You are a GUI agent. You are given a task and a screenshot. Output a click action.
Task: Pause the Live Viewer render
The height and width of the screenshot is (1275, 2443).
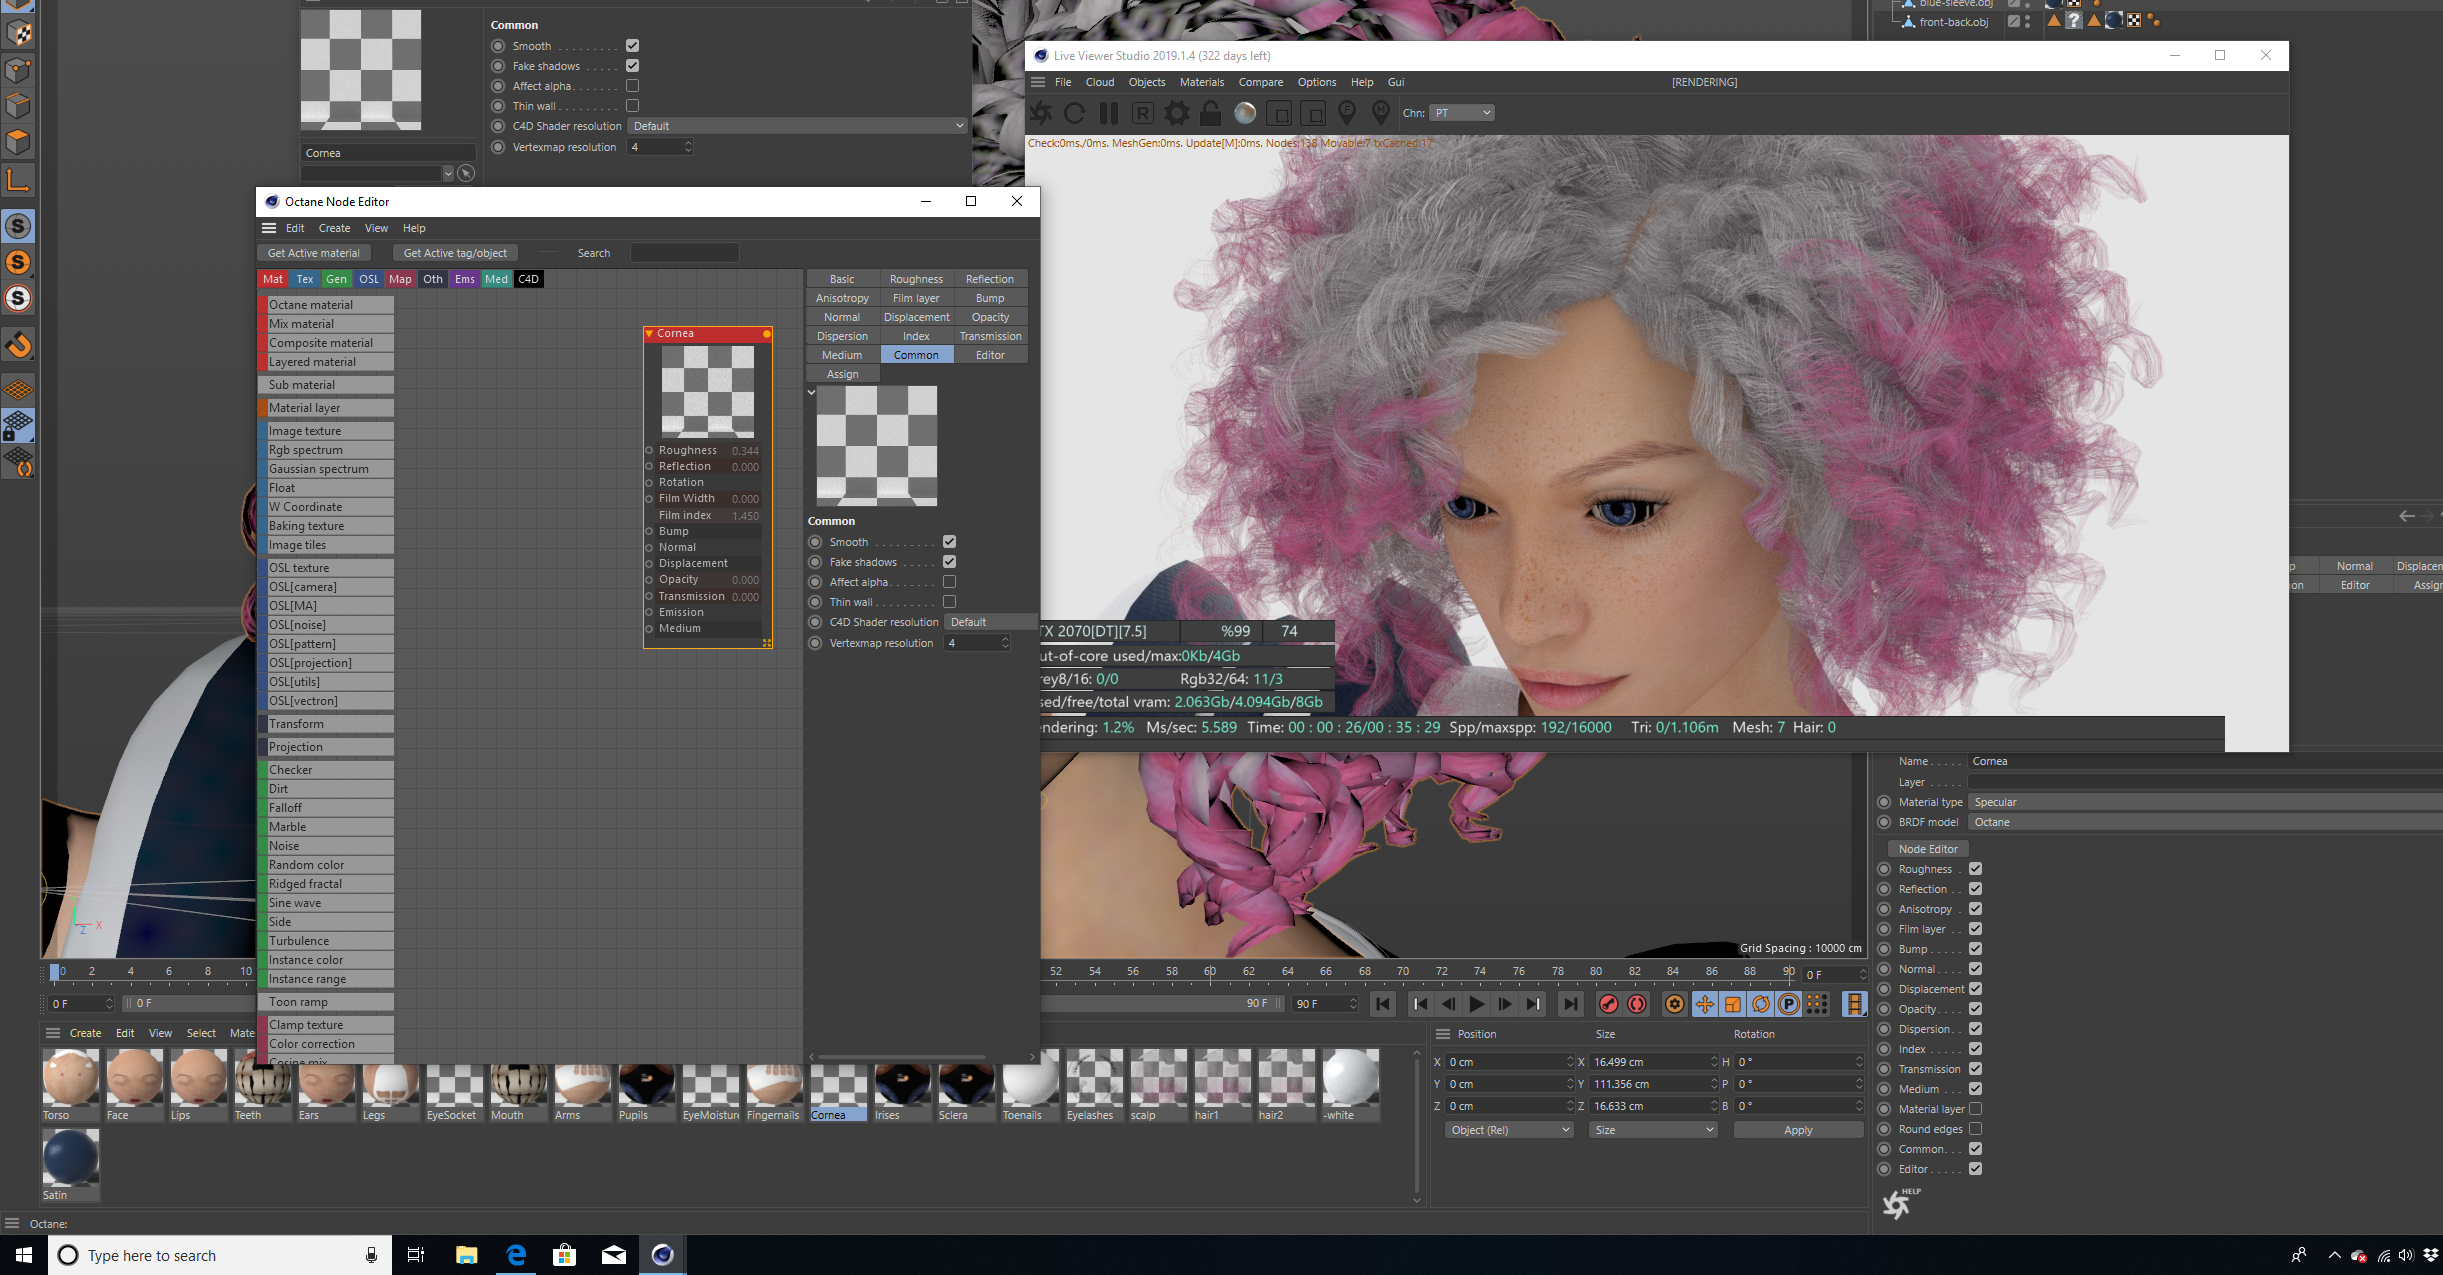(1108, 113)
